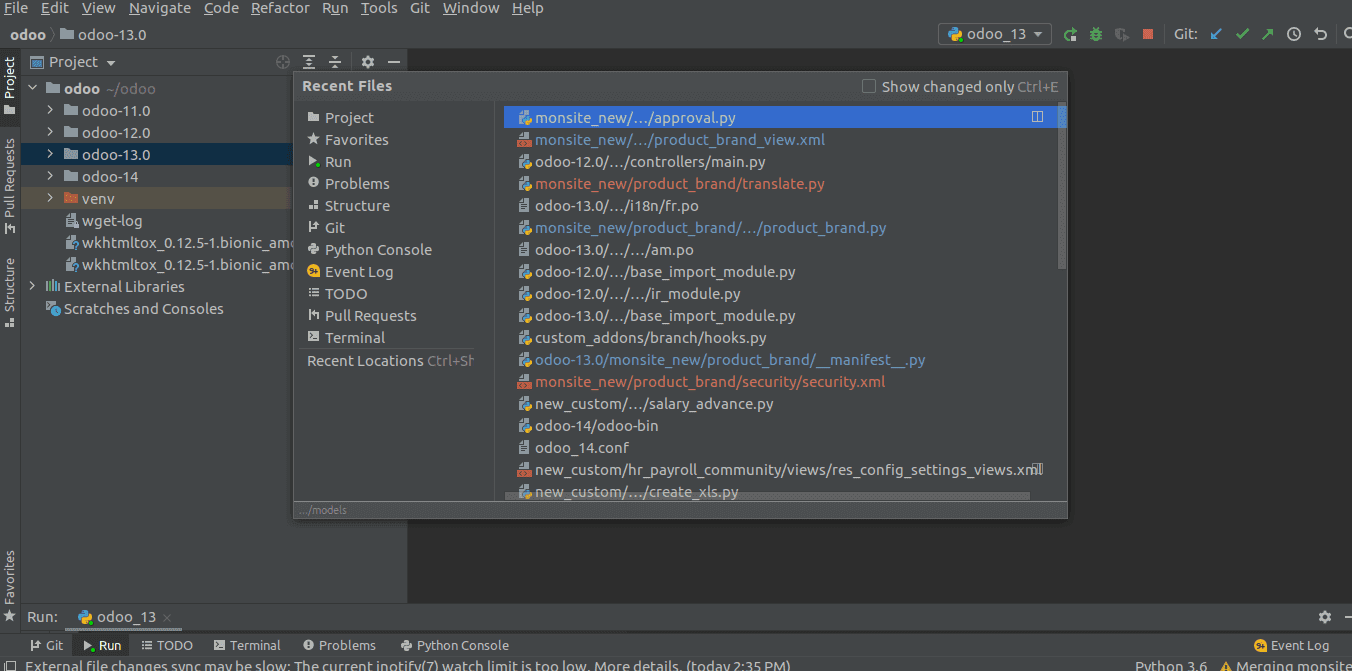The height and width of the screenshot is (671, 1352).
Task: Run coverage with the shield icon
Action: coord(1122,34)
